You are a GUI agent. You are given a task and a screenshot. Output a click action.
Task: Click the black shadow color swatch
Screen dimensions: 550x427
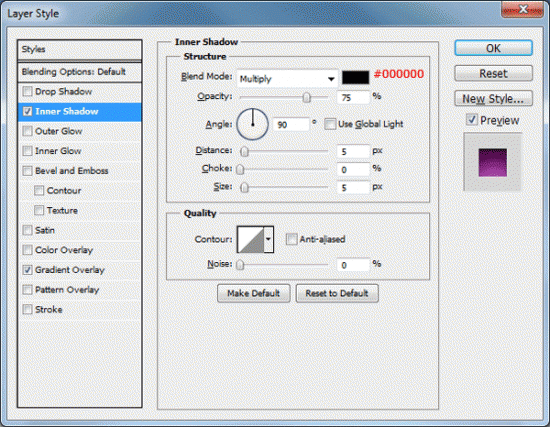pos(355,78)
